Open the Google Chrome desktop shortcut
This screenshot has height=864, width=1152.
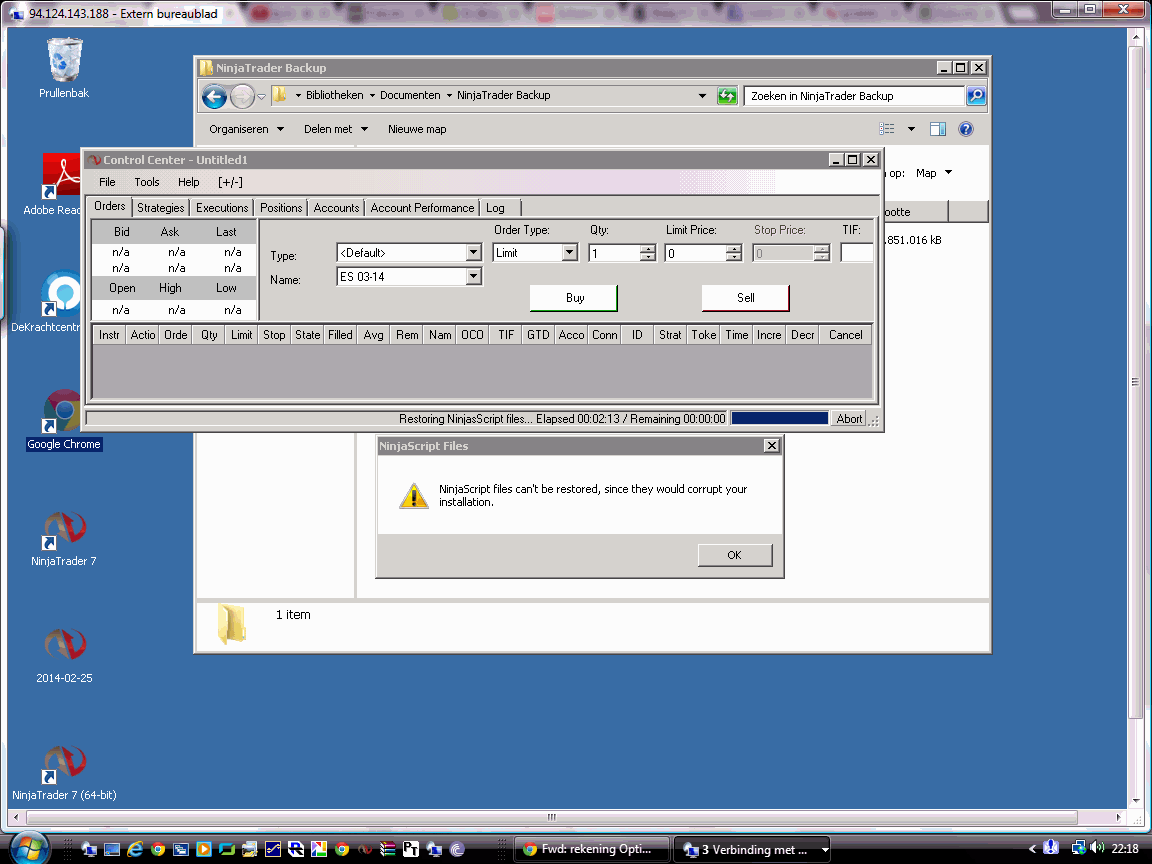tap(64, 420)
